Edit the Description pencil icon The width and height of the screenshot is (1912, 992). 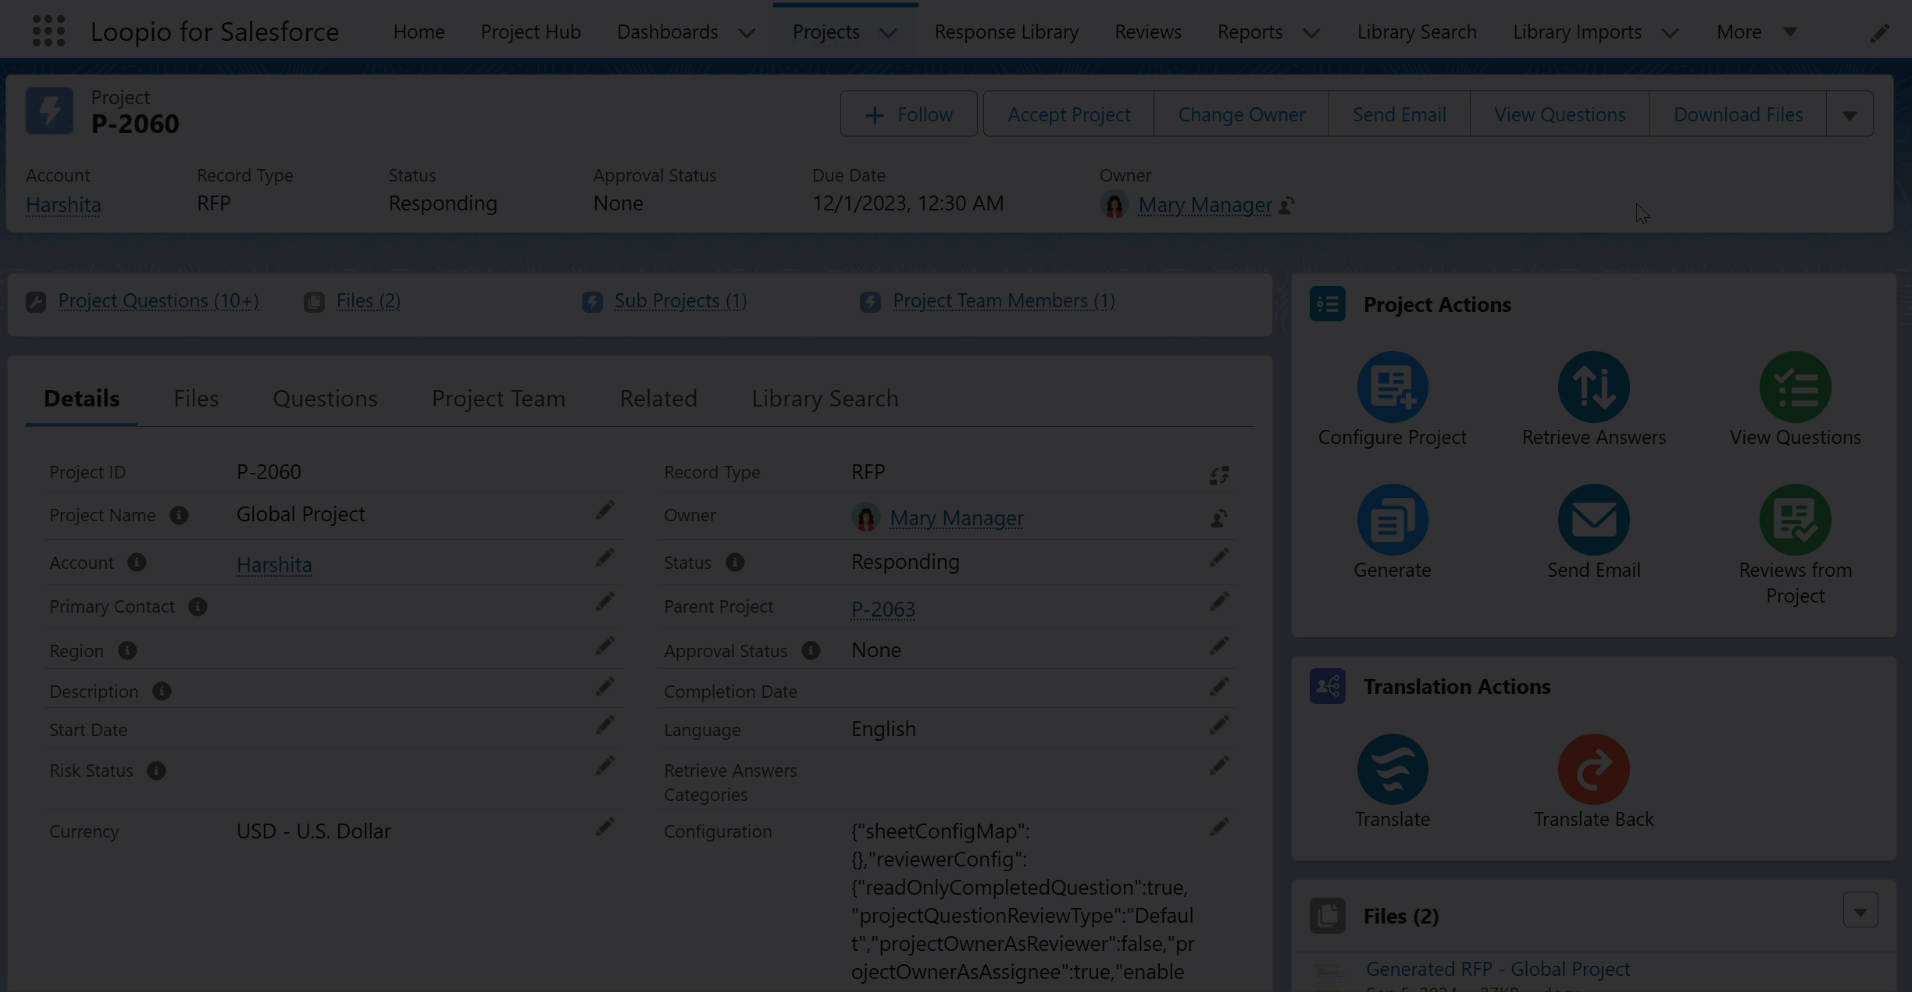click(x=605, y=687)
